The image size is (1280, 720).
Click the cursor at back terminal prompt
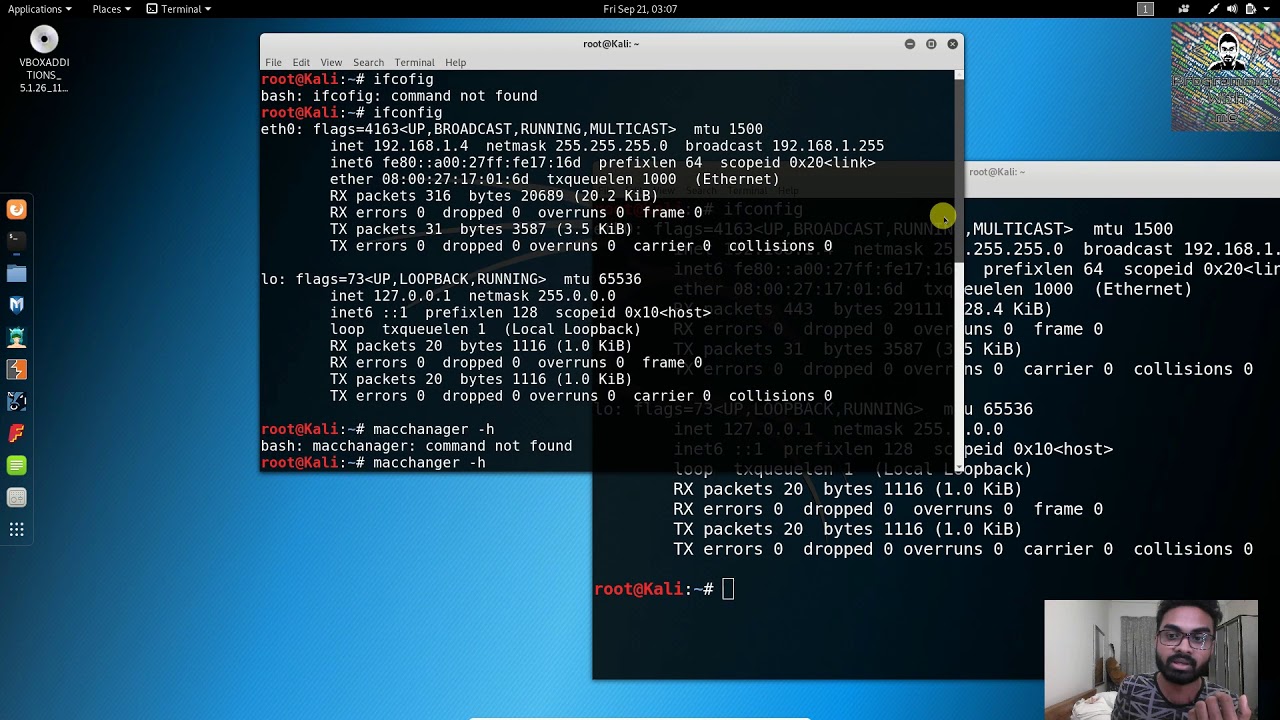pyautogui.click(x=728, y=589)
